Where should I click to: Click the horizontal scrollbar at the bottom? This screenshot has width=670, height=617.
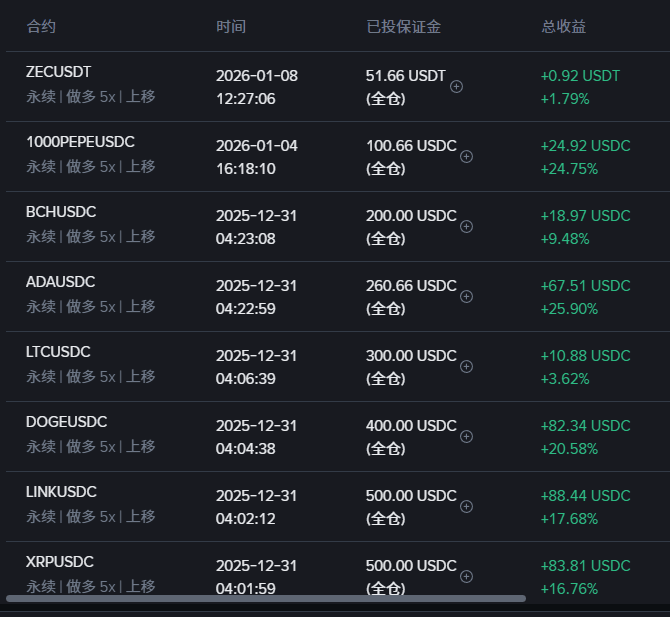(266, 599)
